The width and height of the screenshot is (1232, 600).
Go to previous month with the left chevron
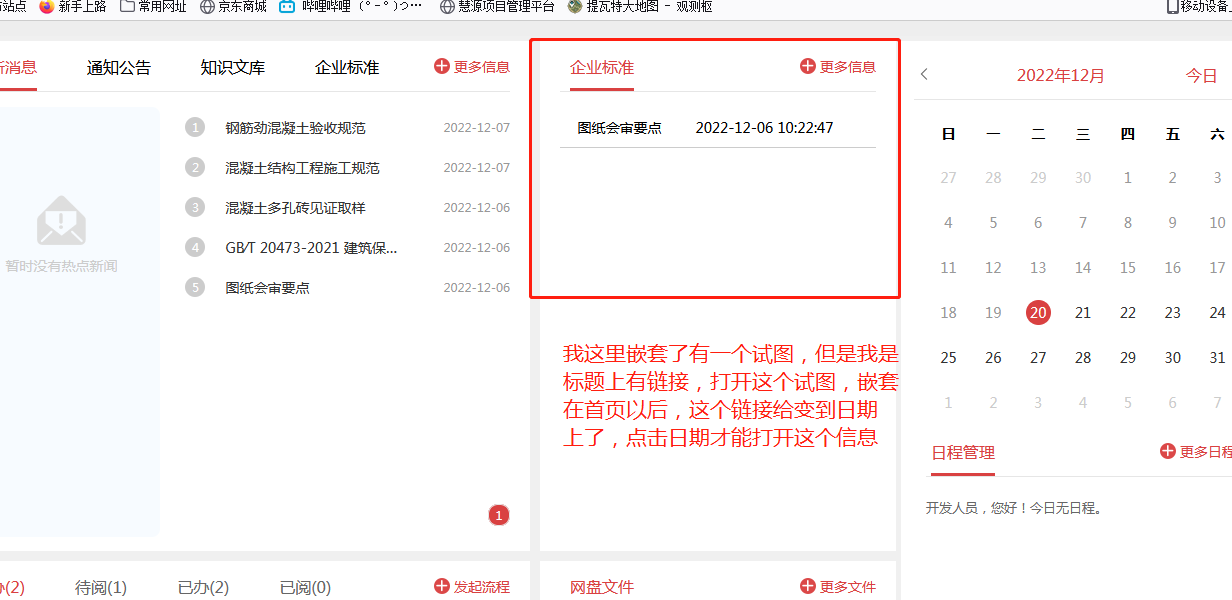pyautogui.click(x=924, y=74)
